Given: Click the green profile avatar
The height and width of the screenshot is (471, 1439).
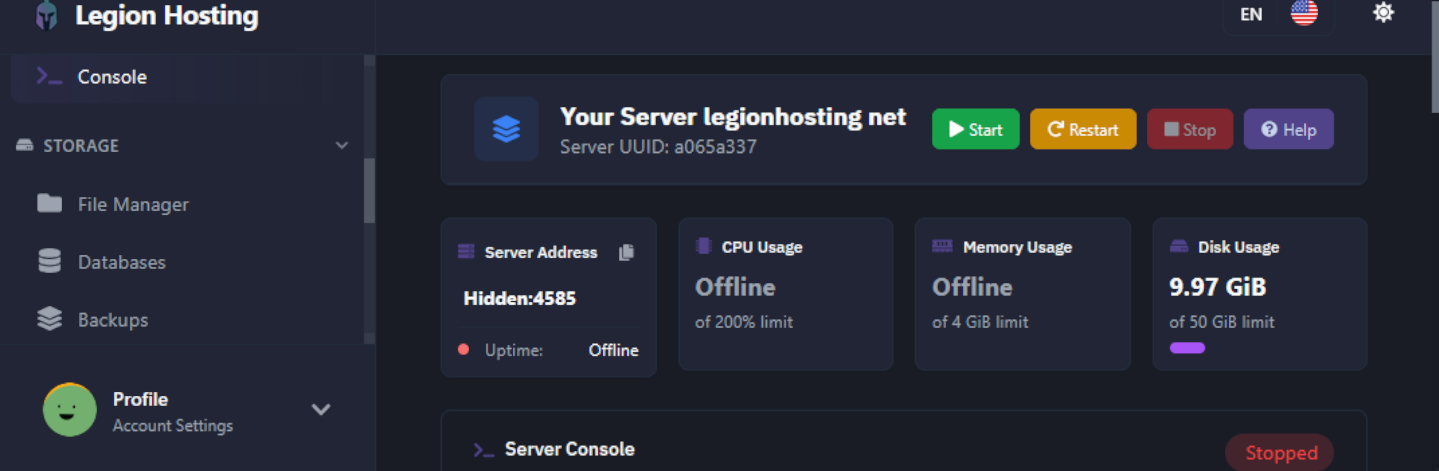Looking at the screenshot, I should [70, 410].
